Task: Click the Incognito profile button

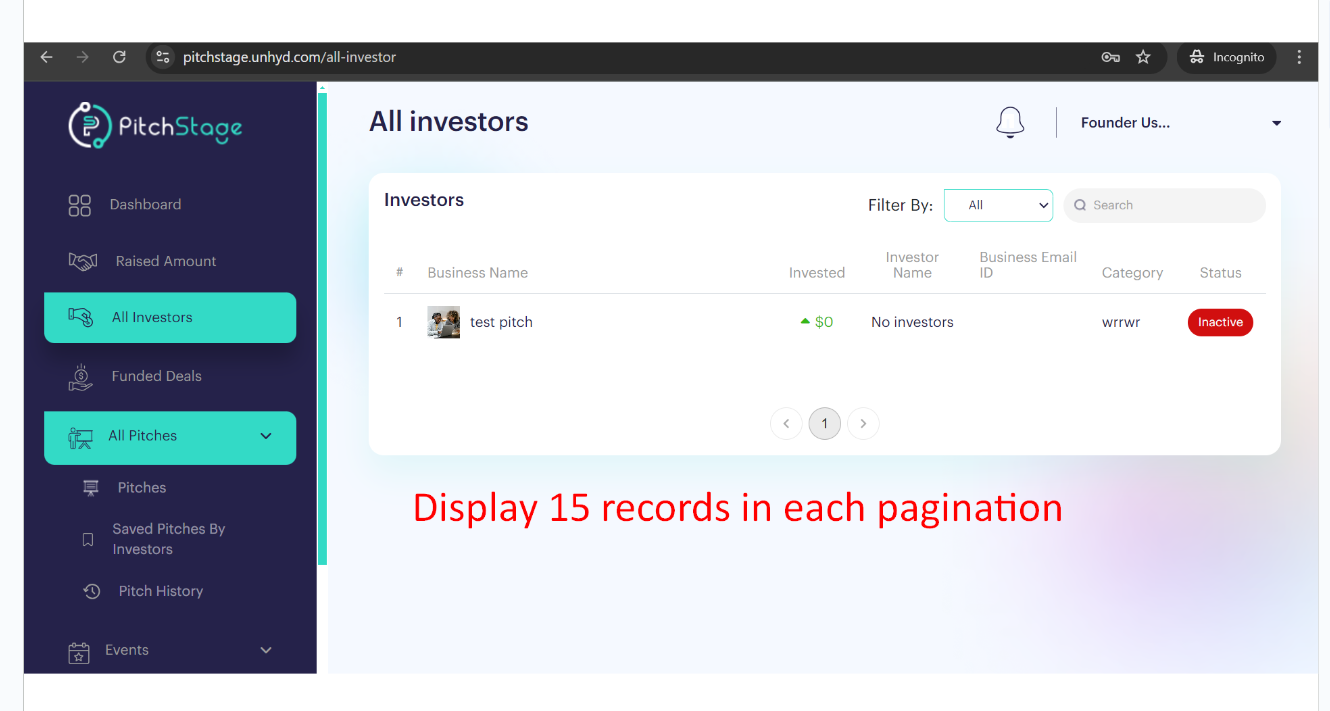Action: point(1227,57)
